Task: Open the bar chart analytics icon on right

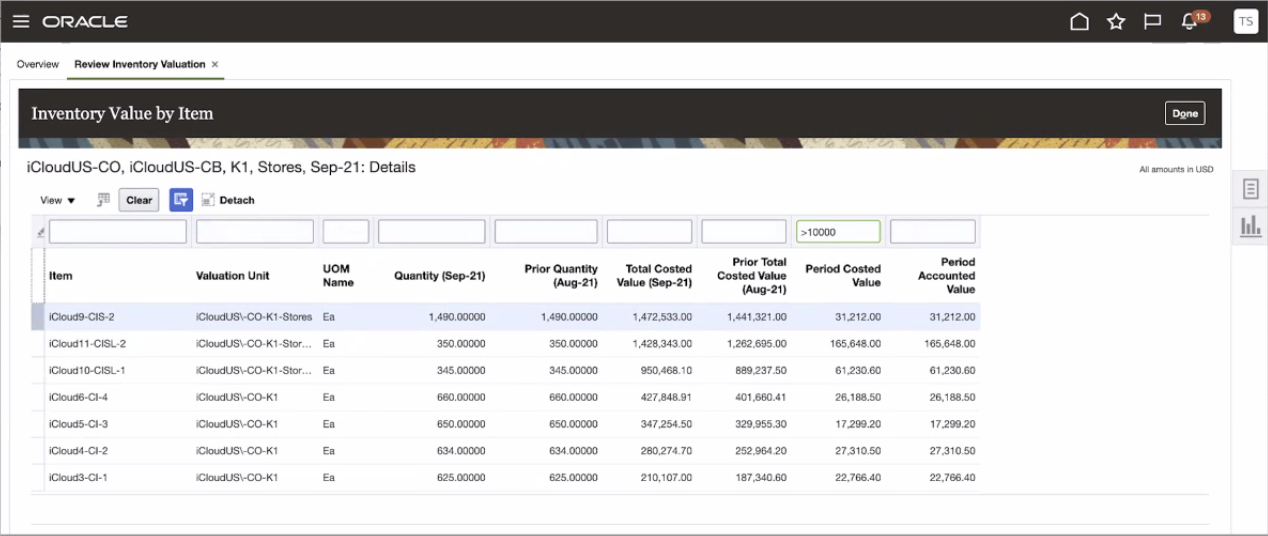Action: tap(1250, 226)
